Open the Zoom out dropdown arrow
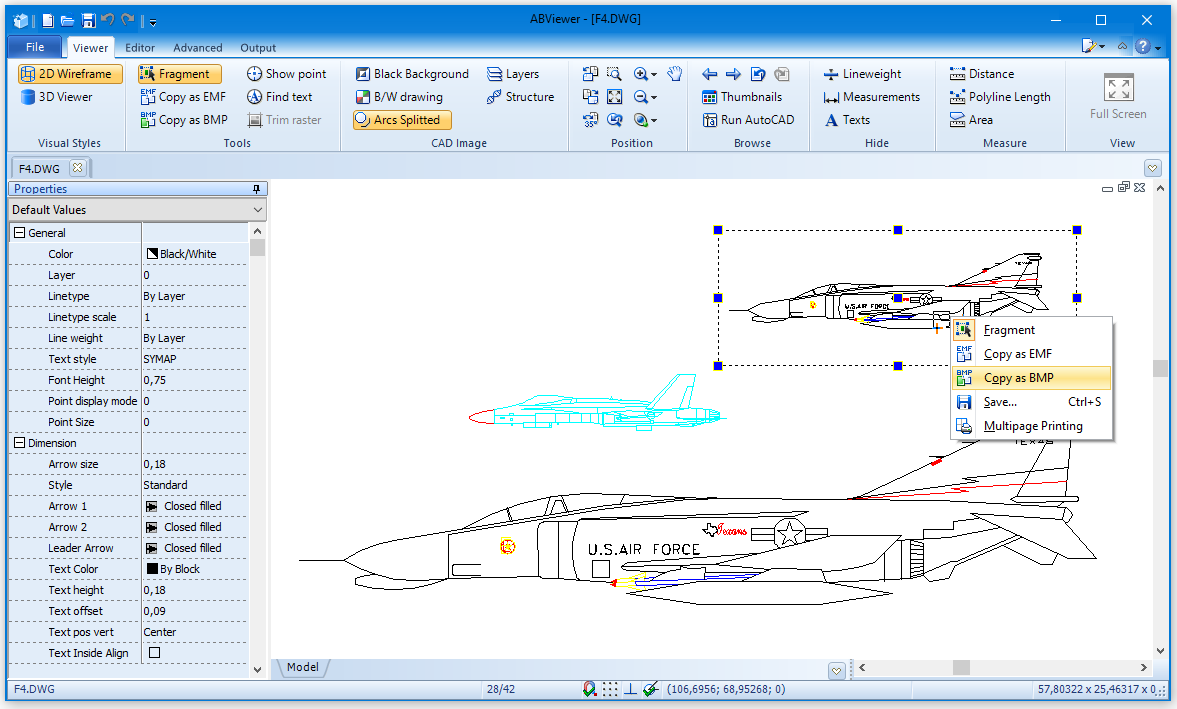This screenshot has width=1177, height=709. pos(654,98)
